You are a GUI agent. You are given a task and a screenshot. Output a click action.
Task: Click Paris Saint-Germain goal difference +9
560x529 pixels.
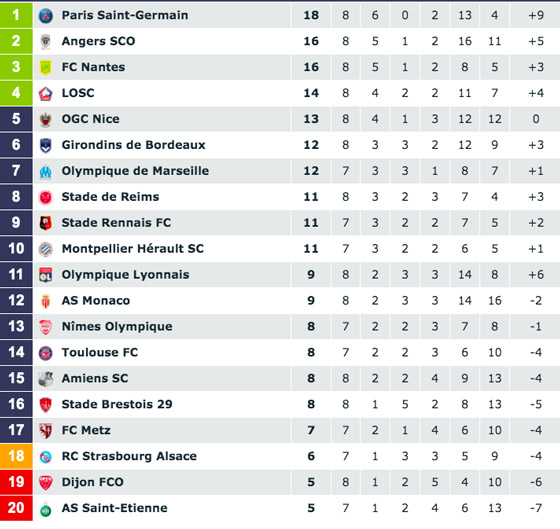tap(536, 15)
